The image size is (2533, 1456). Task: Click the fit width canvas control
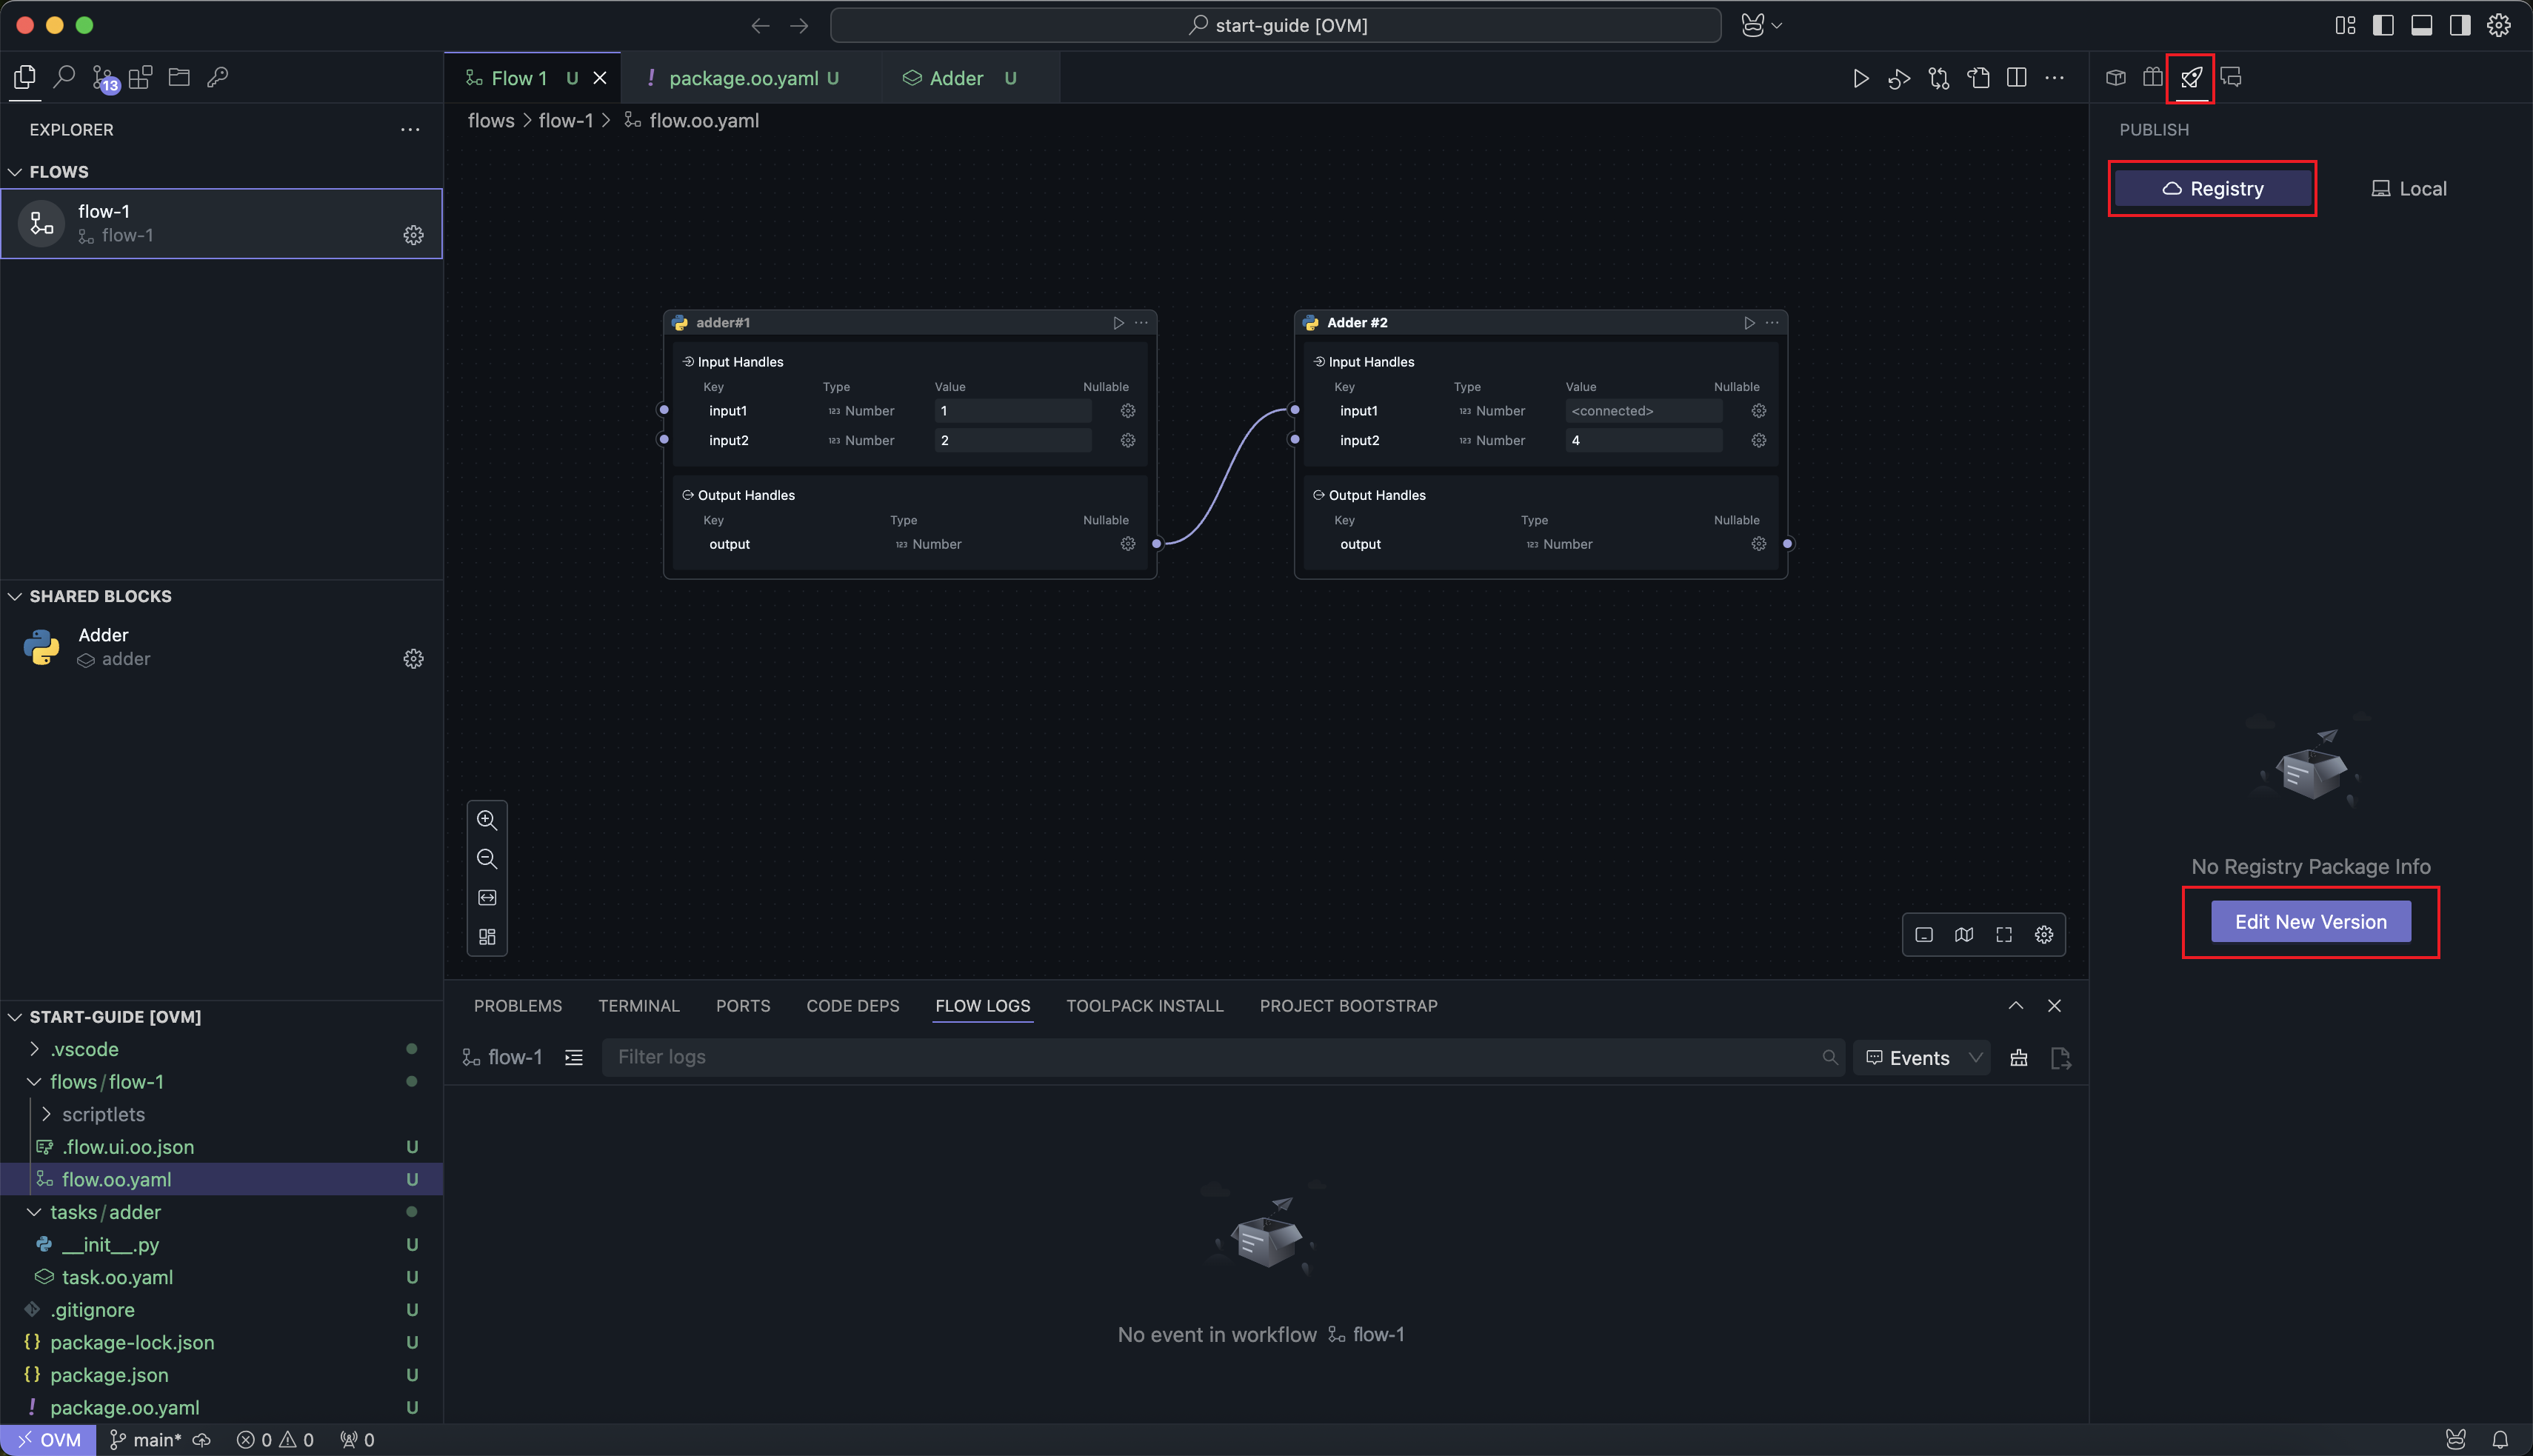(487, 898)
